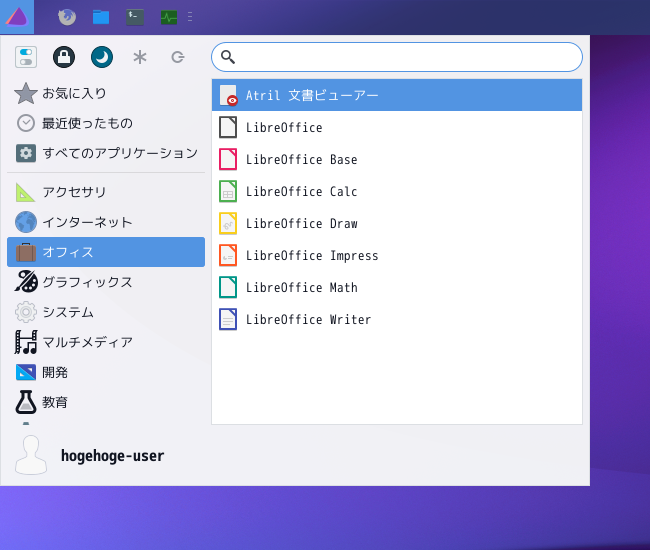Select the オフィス category
This screenshot has width=650, height=550.
(106, 252)
